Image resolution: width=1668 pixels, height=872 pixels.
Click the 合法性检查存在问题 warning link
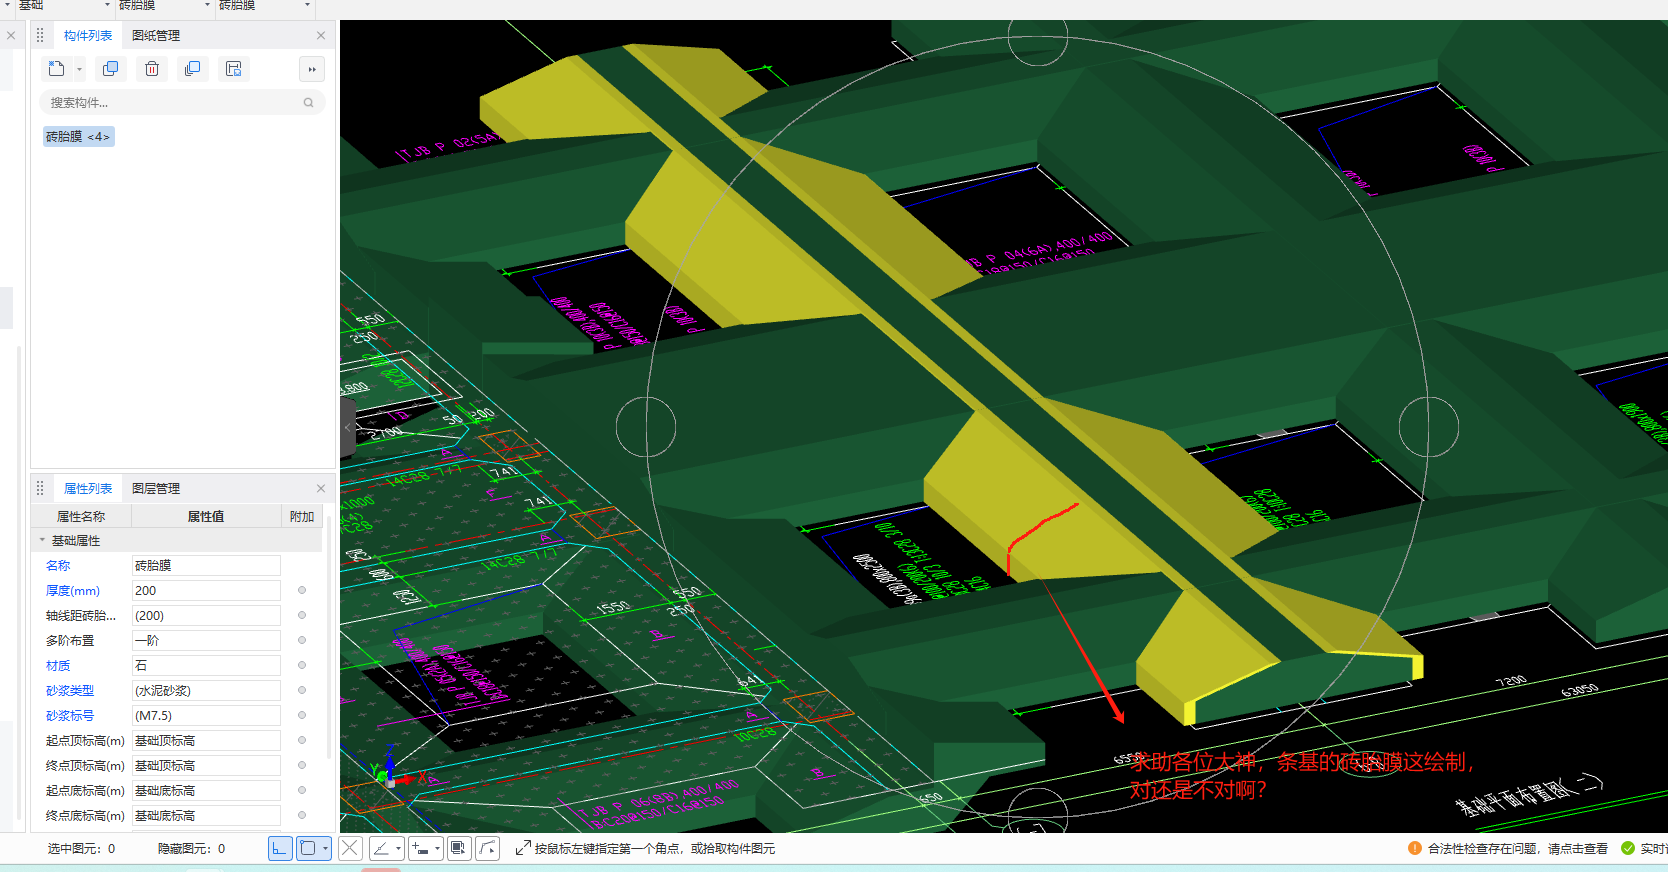[1518, 849]
